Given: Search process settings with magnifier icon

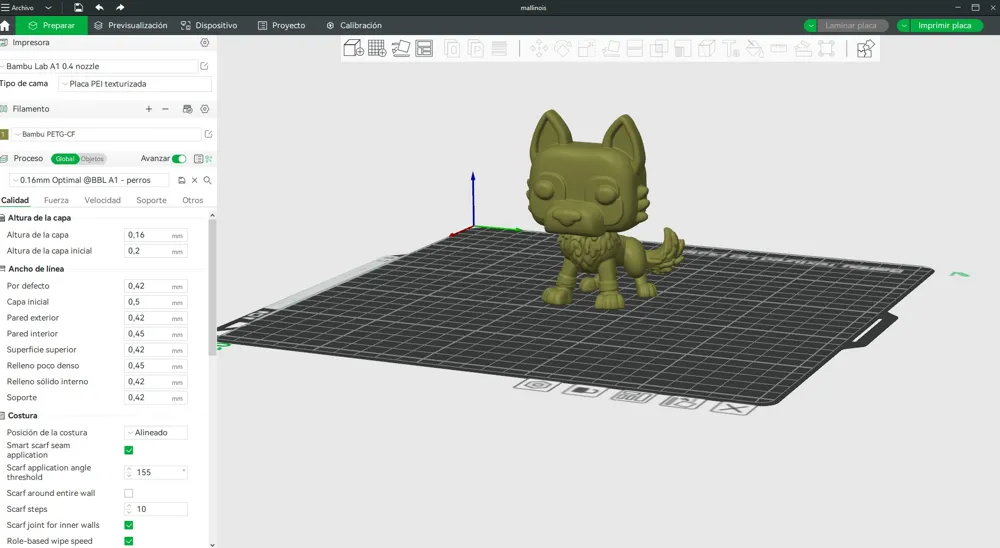Looking at the screenshot, I should 207,181.
